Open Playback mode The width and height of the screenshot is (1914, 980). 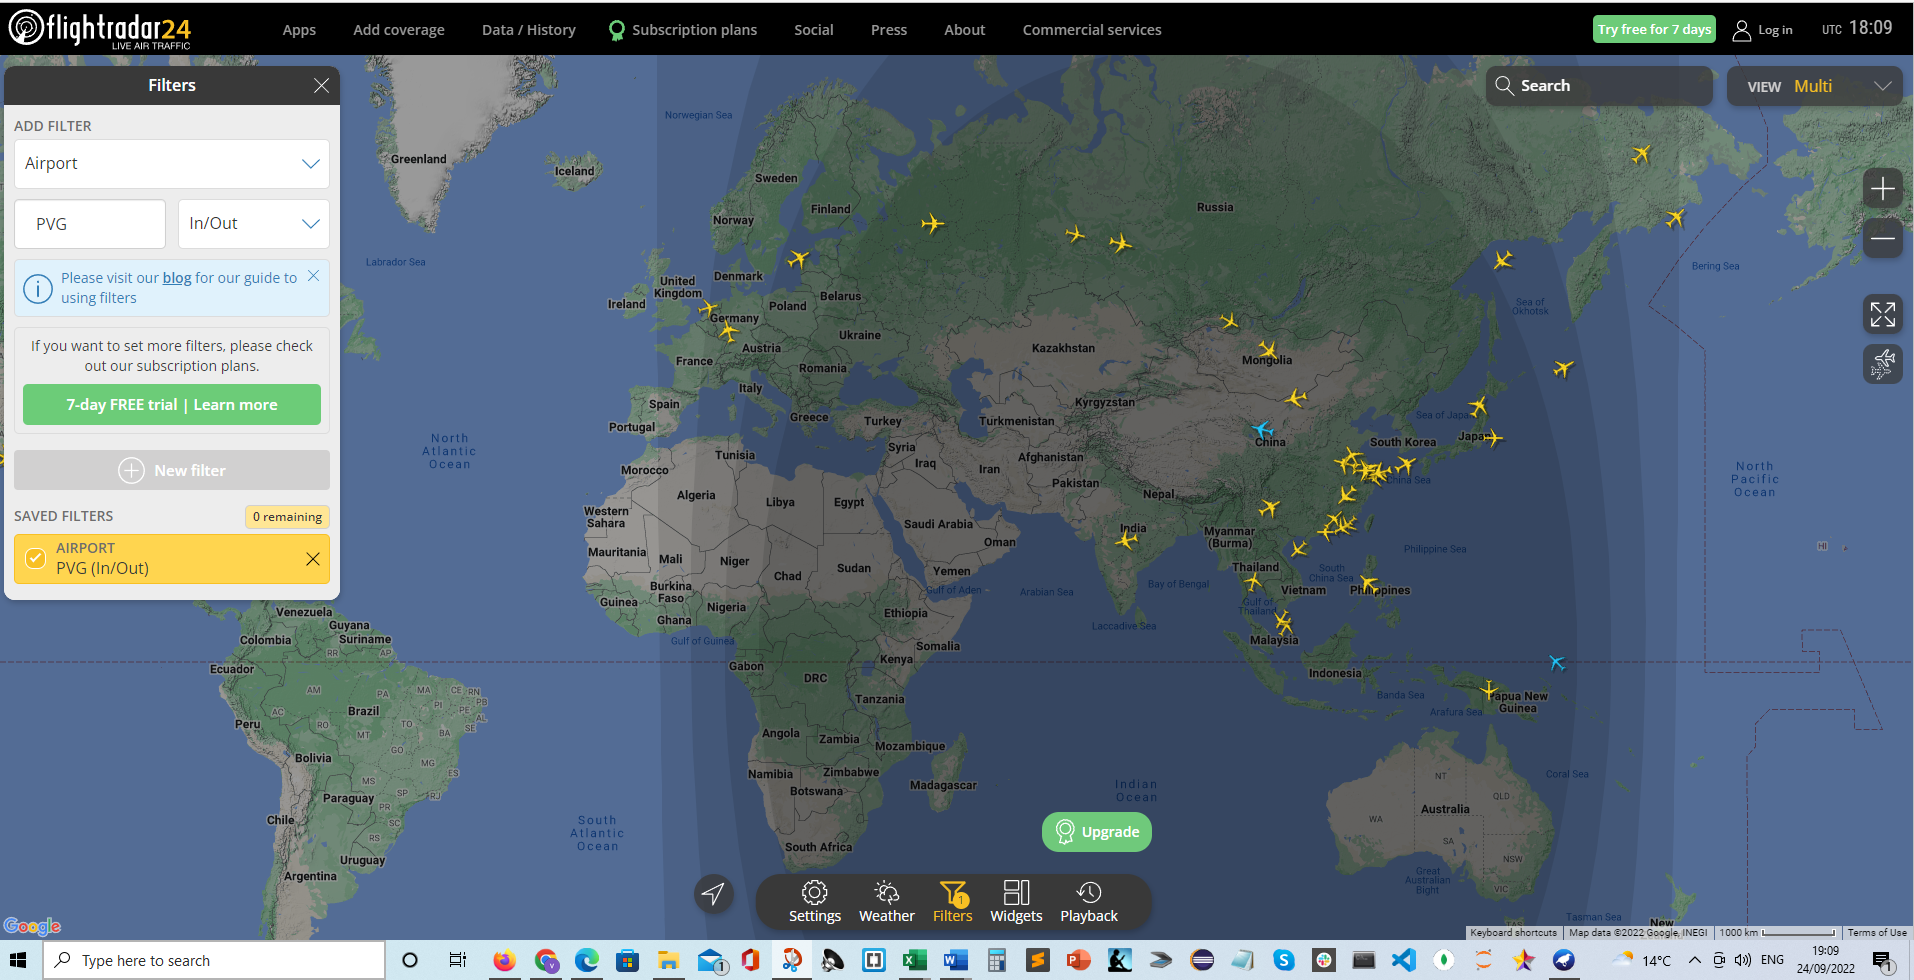1089,902
